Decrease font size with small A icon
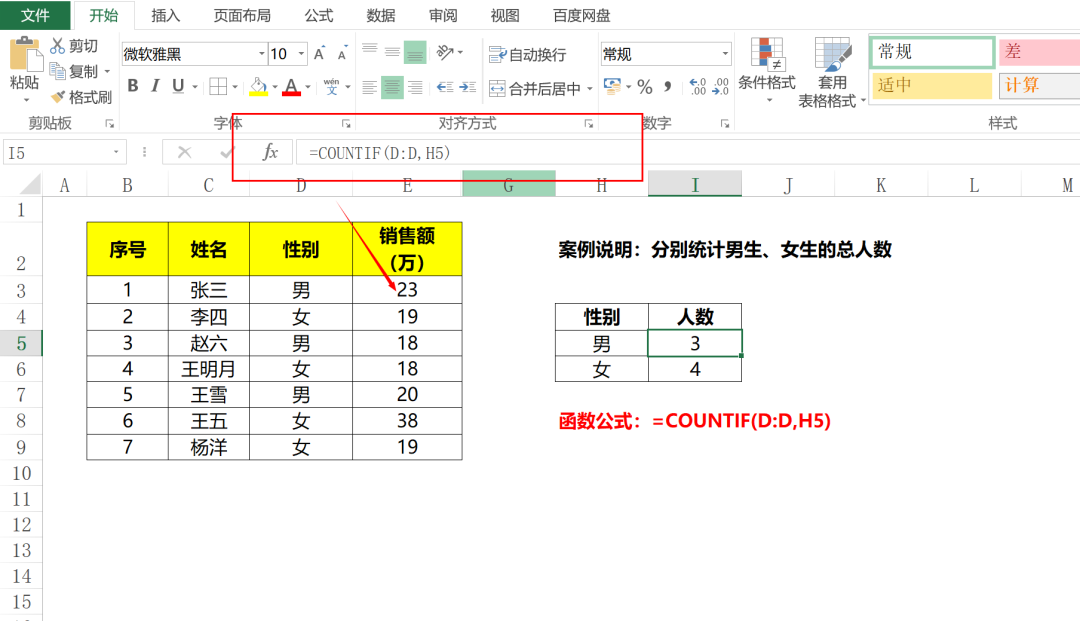1080x621 pixels. point(342,54)
